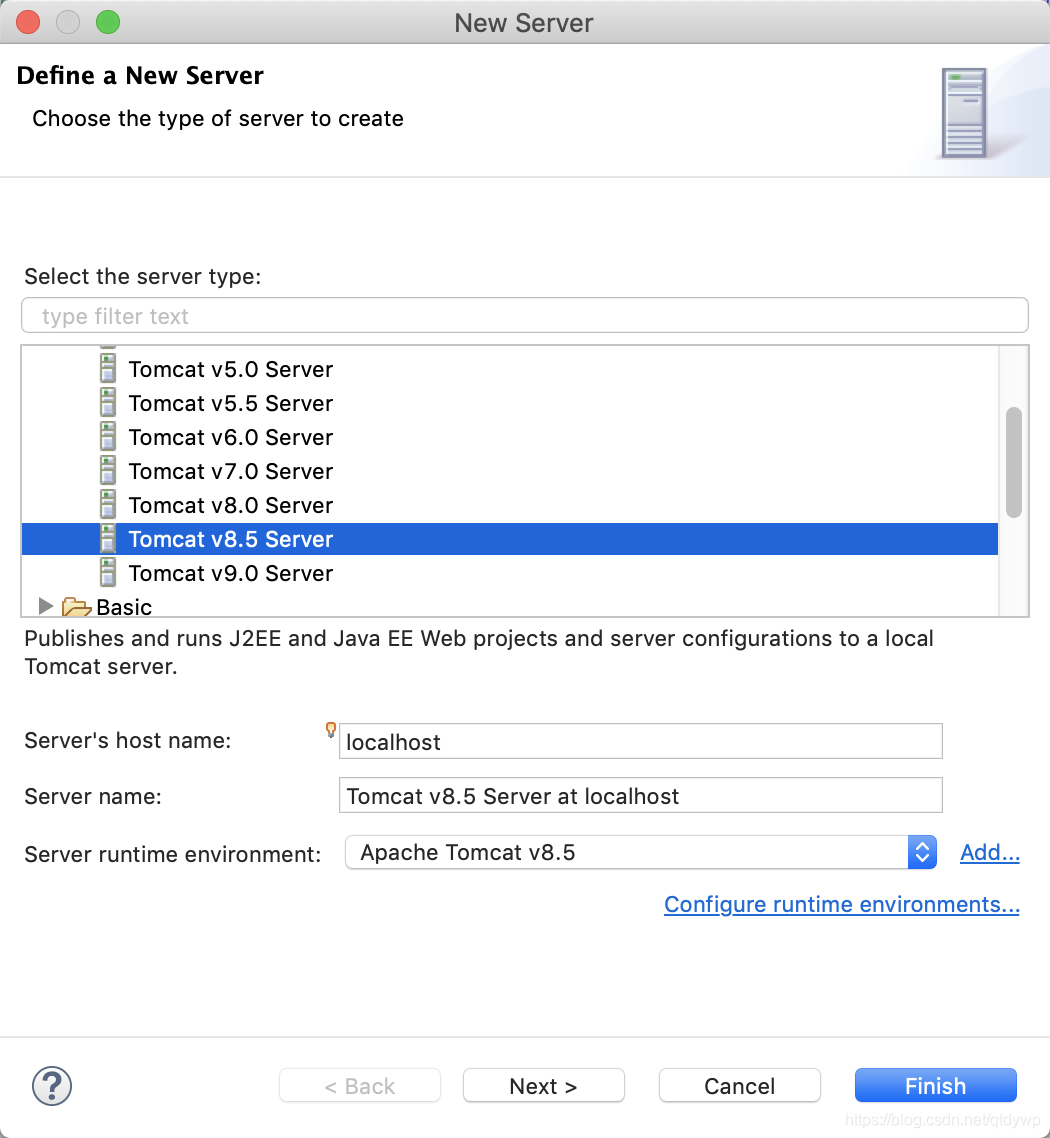Click the Add... link
The width and height of the screenshot is (1050, 1138).
point(989,852)
